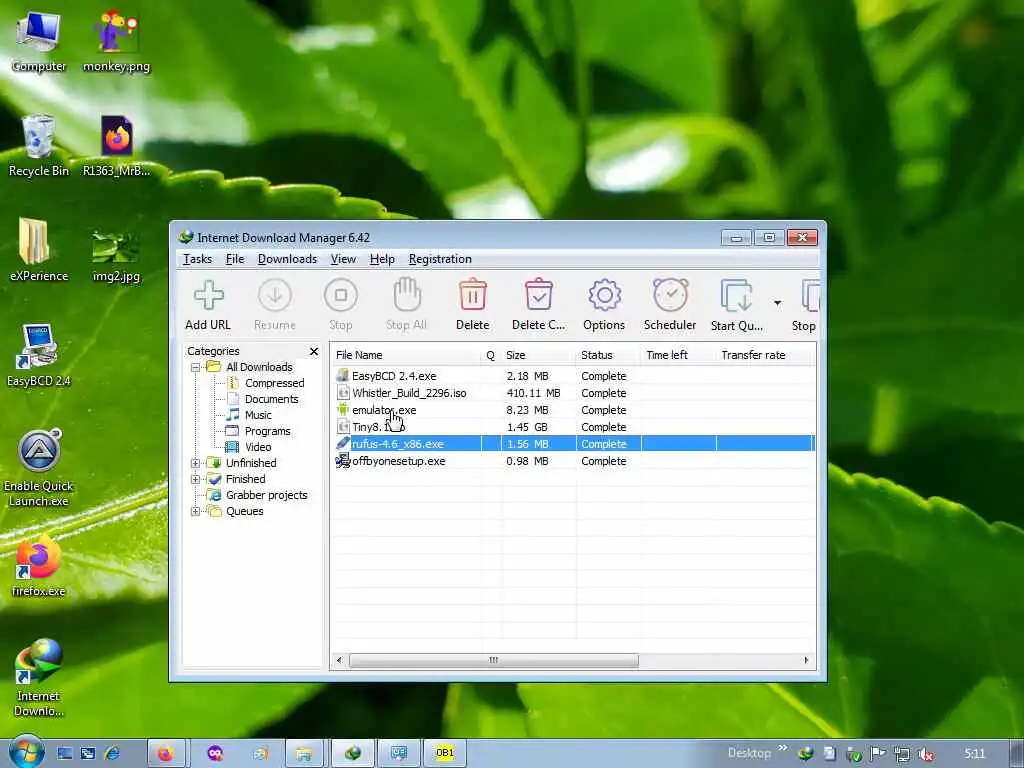Expand the Desktop toolbar chevron on taskbar
Image resolution: width=1024 pixels, height=768 pixels.
point(782,748)
